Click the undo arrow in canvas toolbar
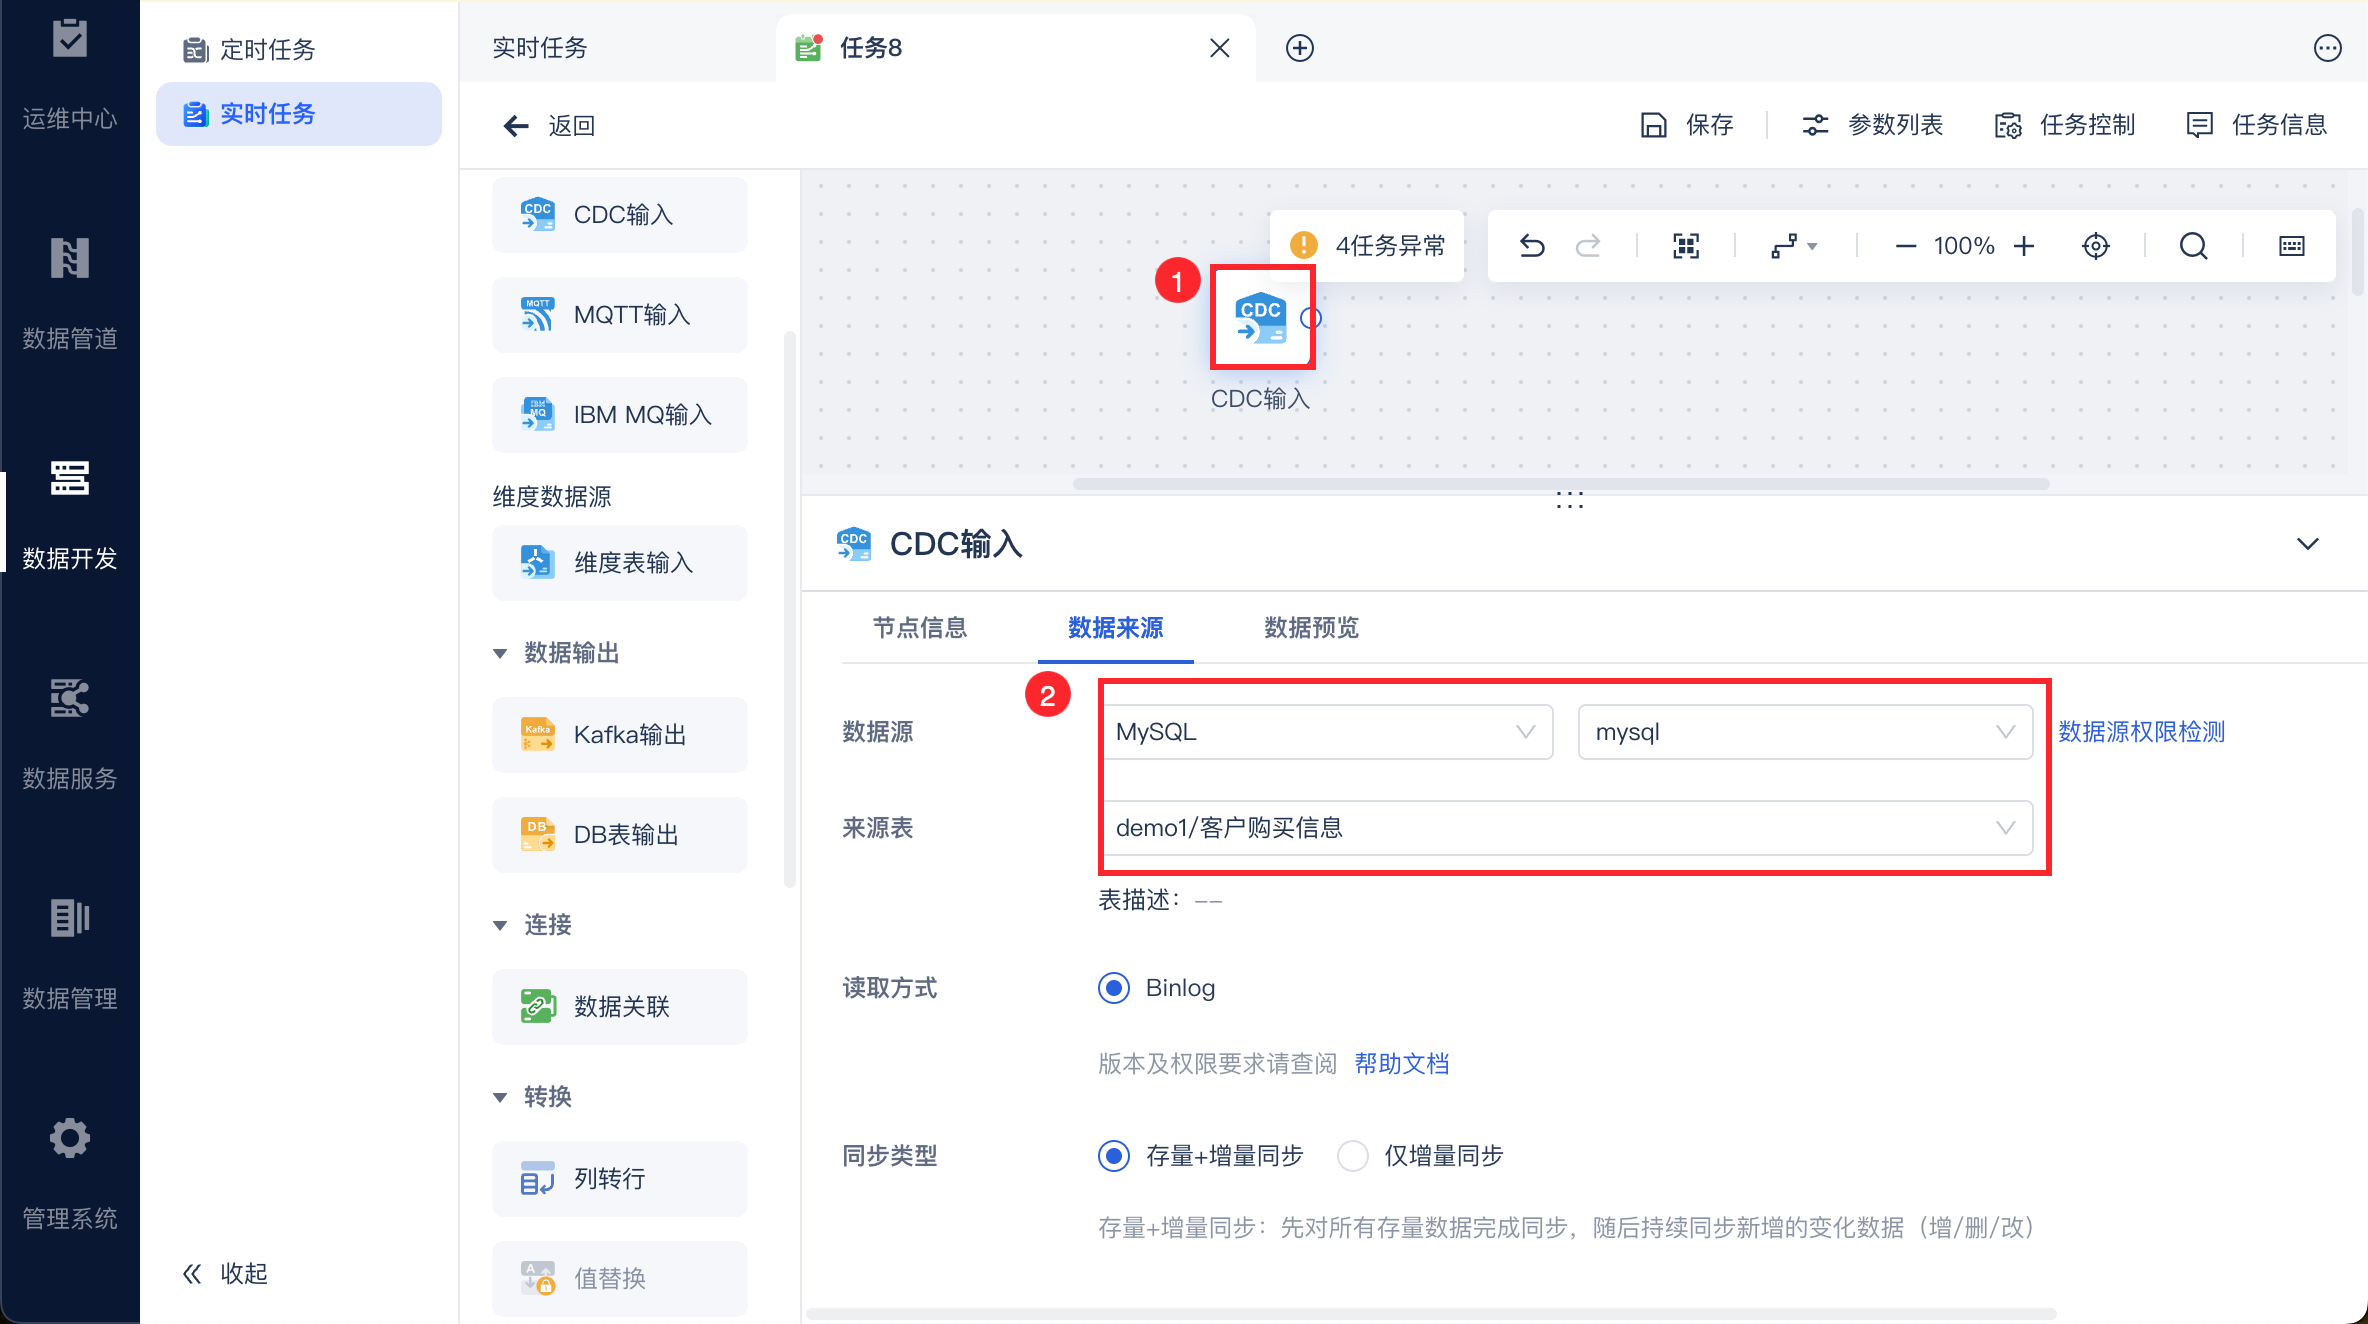The width and height of the screenshot is (2368, 1324). 1532,246
